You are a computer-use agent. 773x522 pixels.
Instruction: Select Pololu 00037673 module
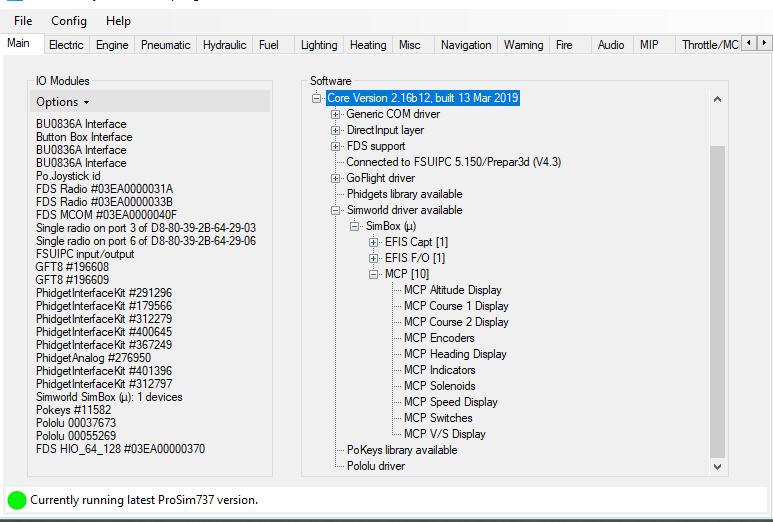click(76, 423)
